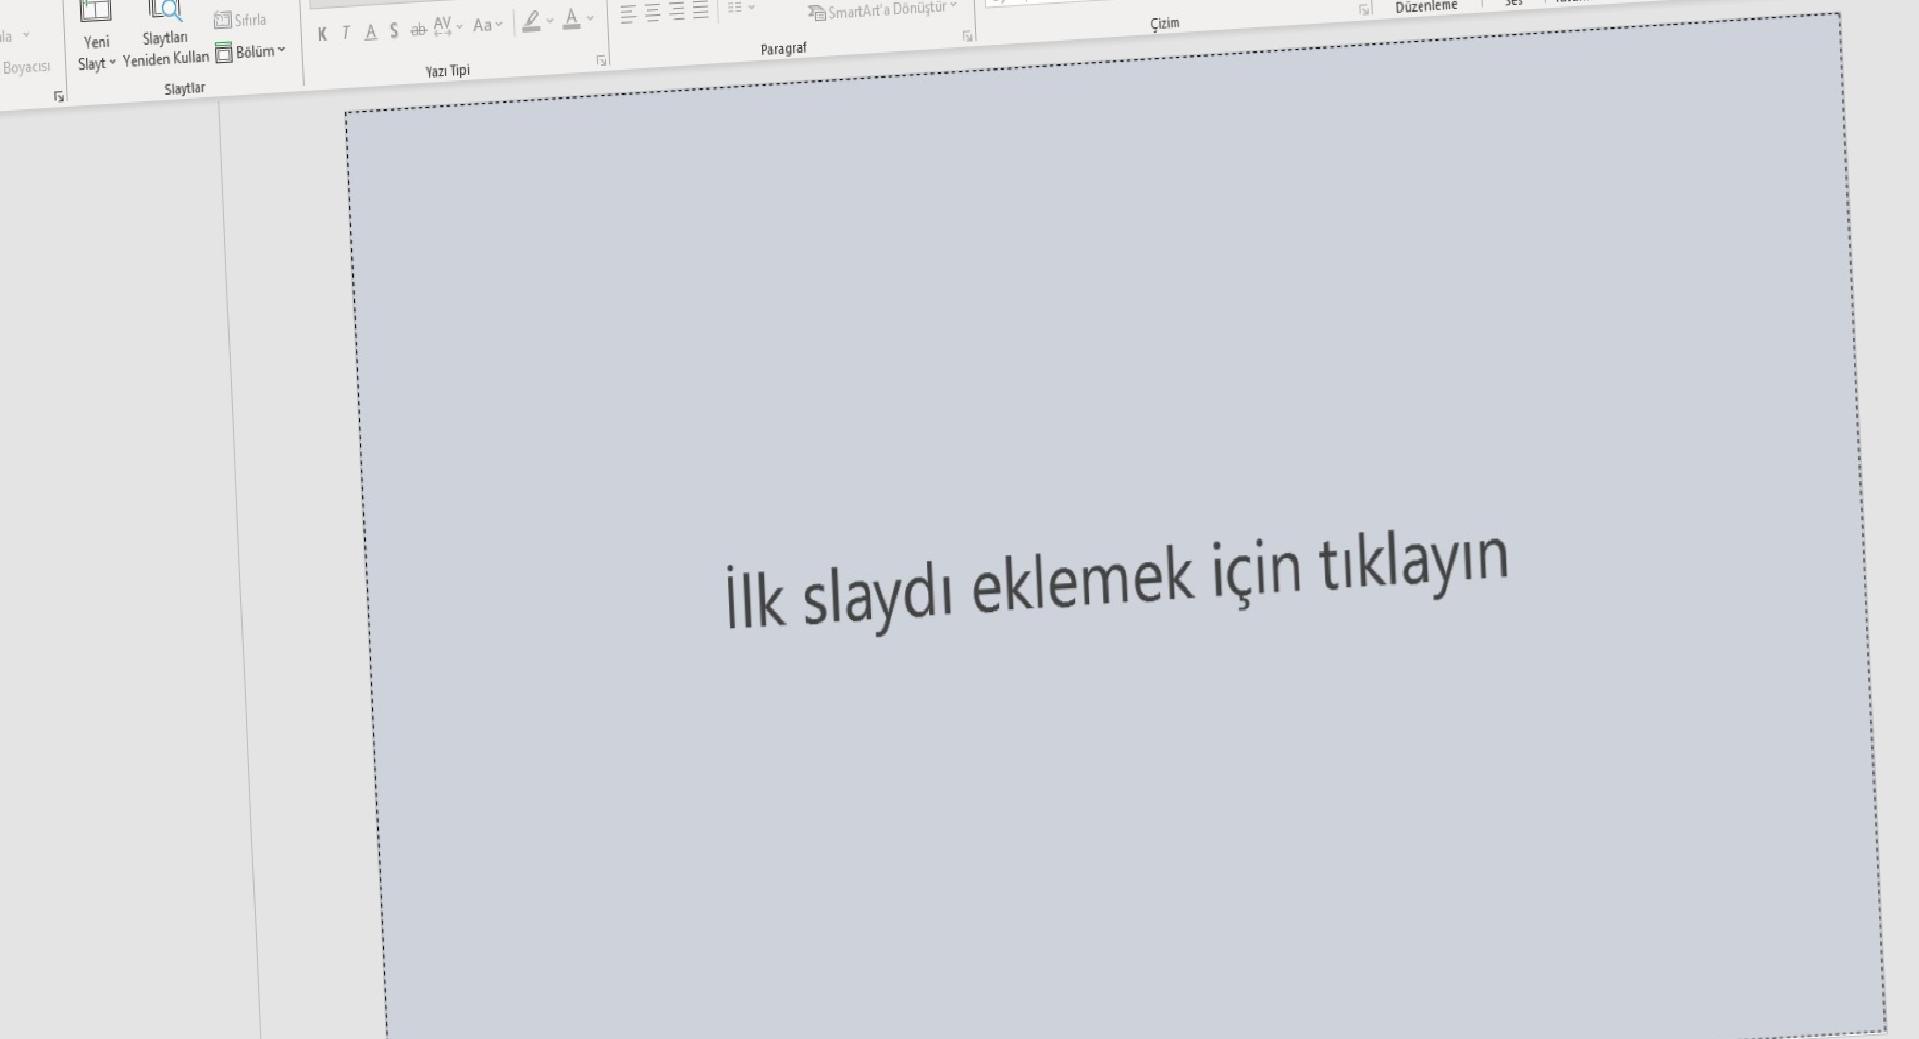The height and width of the screenshot is (1039, 1919).
Task: Open text highlight color dropdown arrow
Action: [x=550, y=21]
